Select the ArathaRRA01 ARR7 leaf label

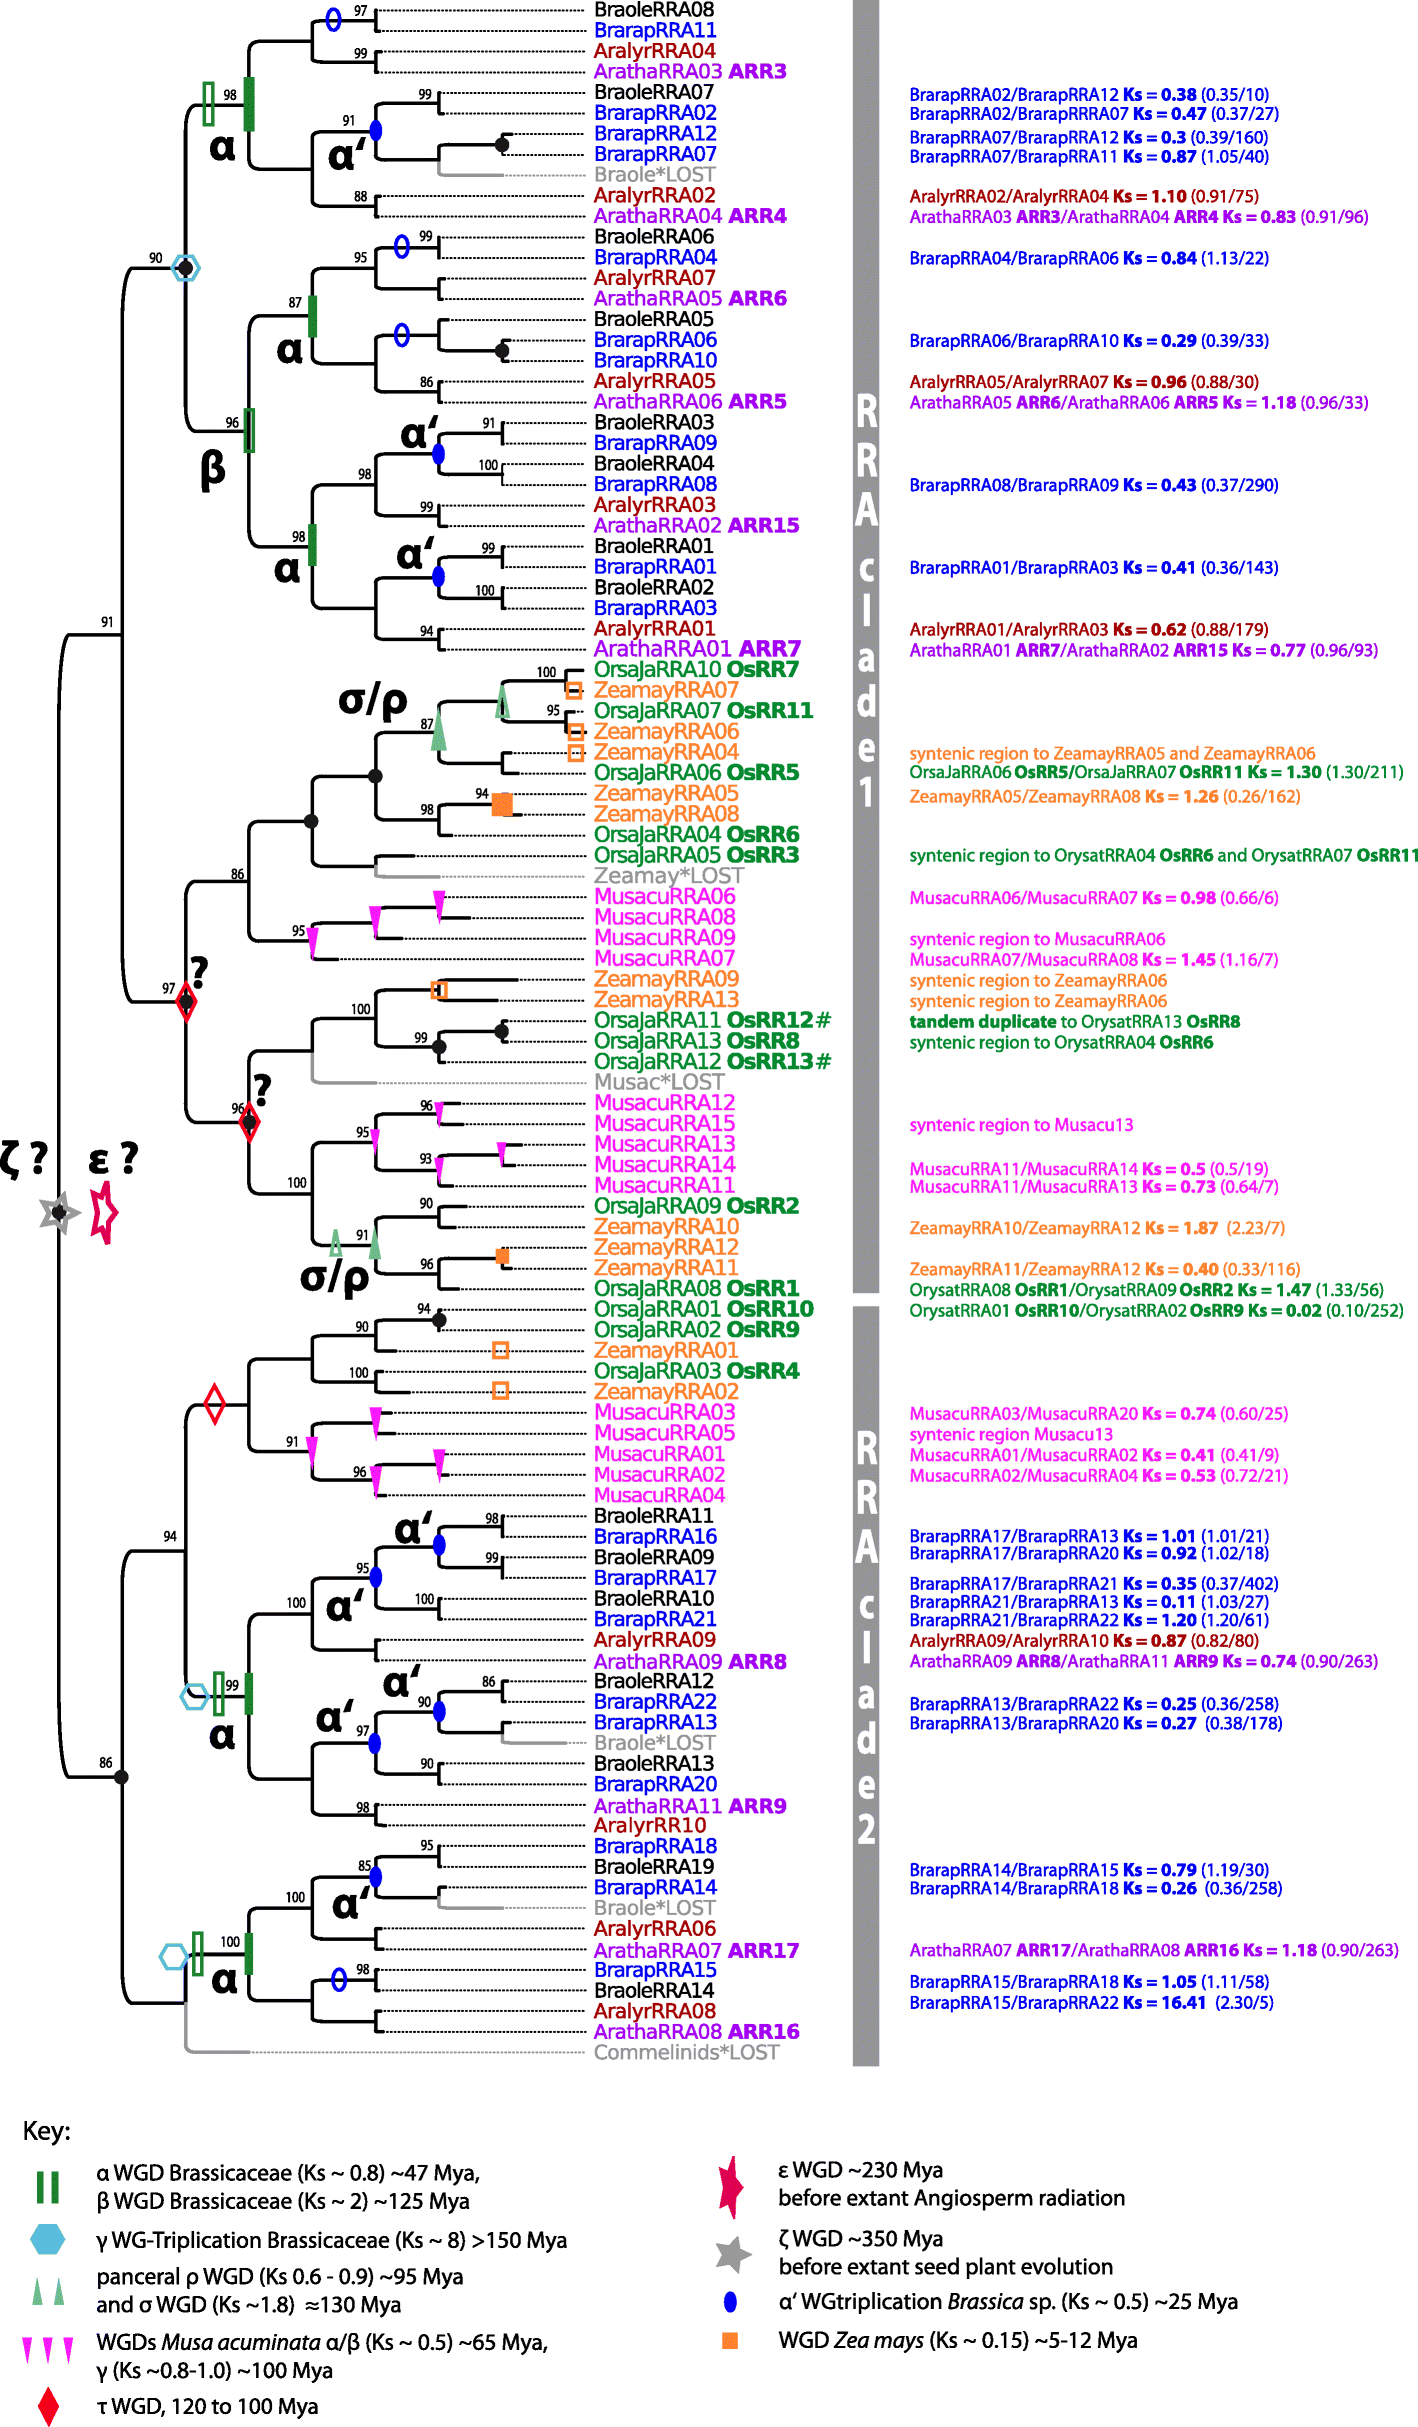[697, 649]
